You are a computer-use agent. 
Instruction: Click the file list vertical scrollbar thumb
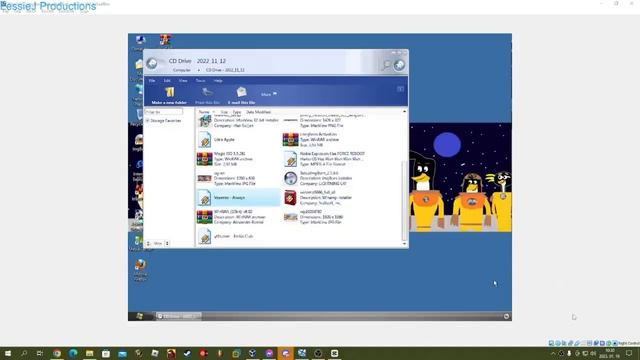coord(404,200)
